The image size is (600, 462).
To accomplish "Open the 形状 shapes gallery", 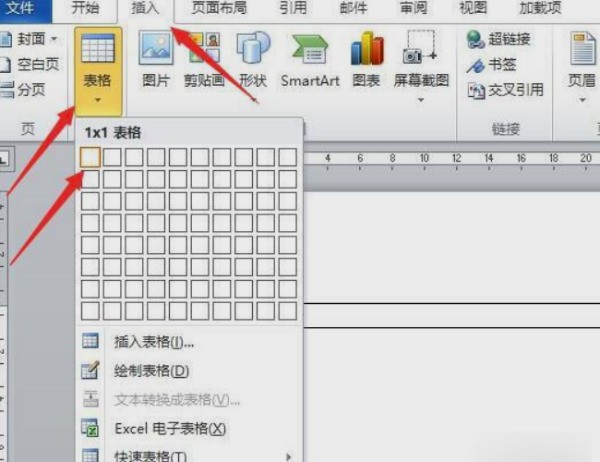I will pyautogui.click(x=253, y=59).
